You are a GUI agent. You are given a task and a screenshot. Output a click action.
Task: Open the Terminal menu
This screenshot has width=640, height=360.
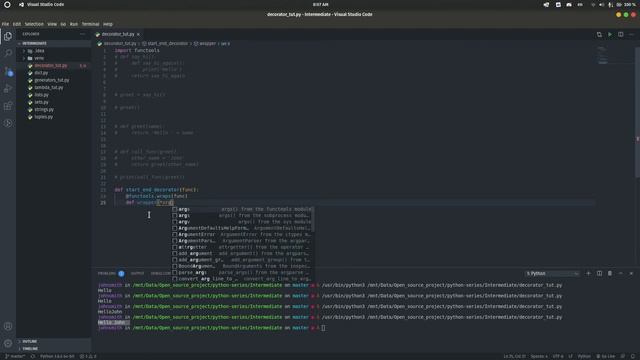tap(90, 24)
